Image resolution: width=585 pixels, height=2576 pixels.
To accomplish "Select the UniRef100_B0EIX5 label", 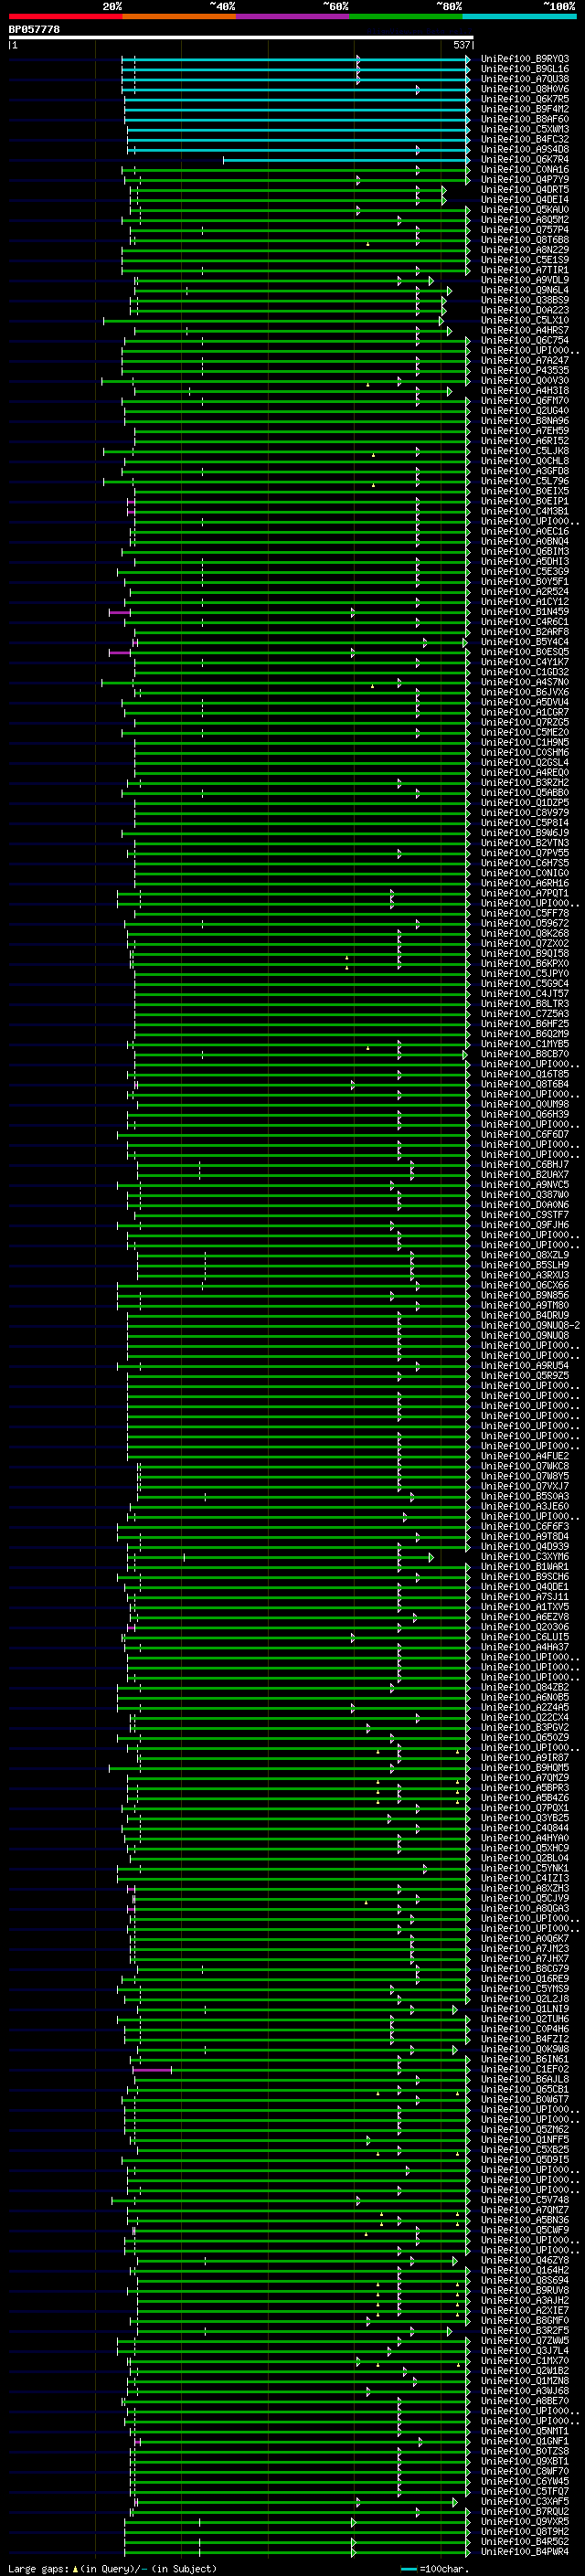I will tap(525, 492).
